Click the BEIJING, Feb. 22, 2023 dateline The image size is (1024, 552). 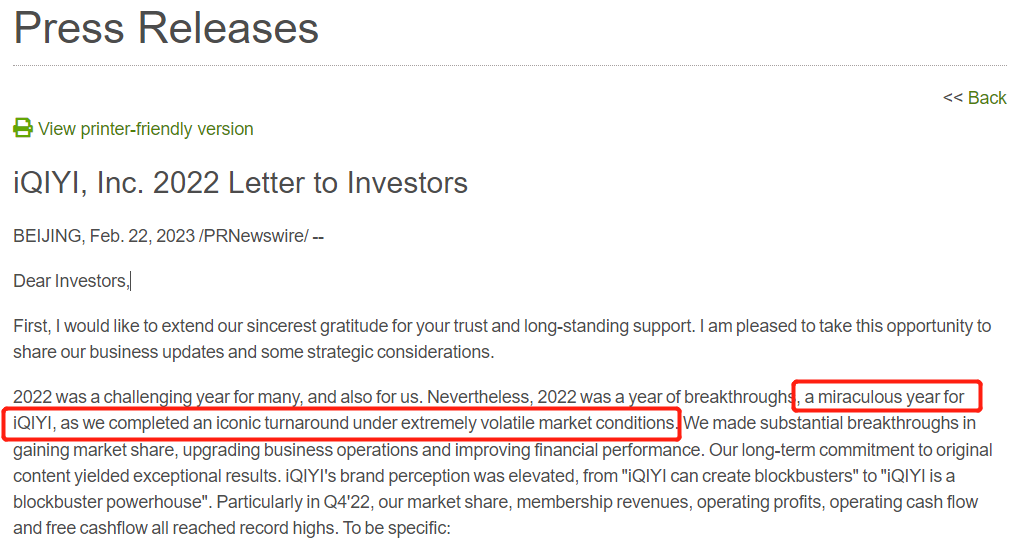click(x=104, y=236)
